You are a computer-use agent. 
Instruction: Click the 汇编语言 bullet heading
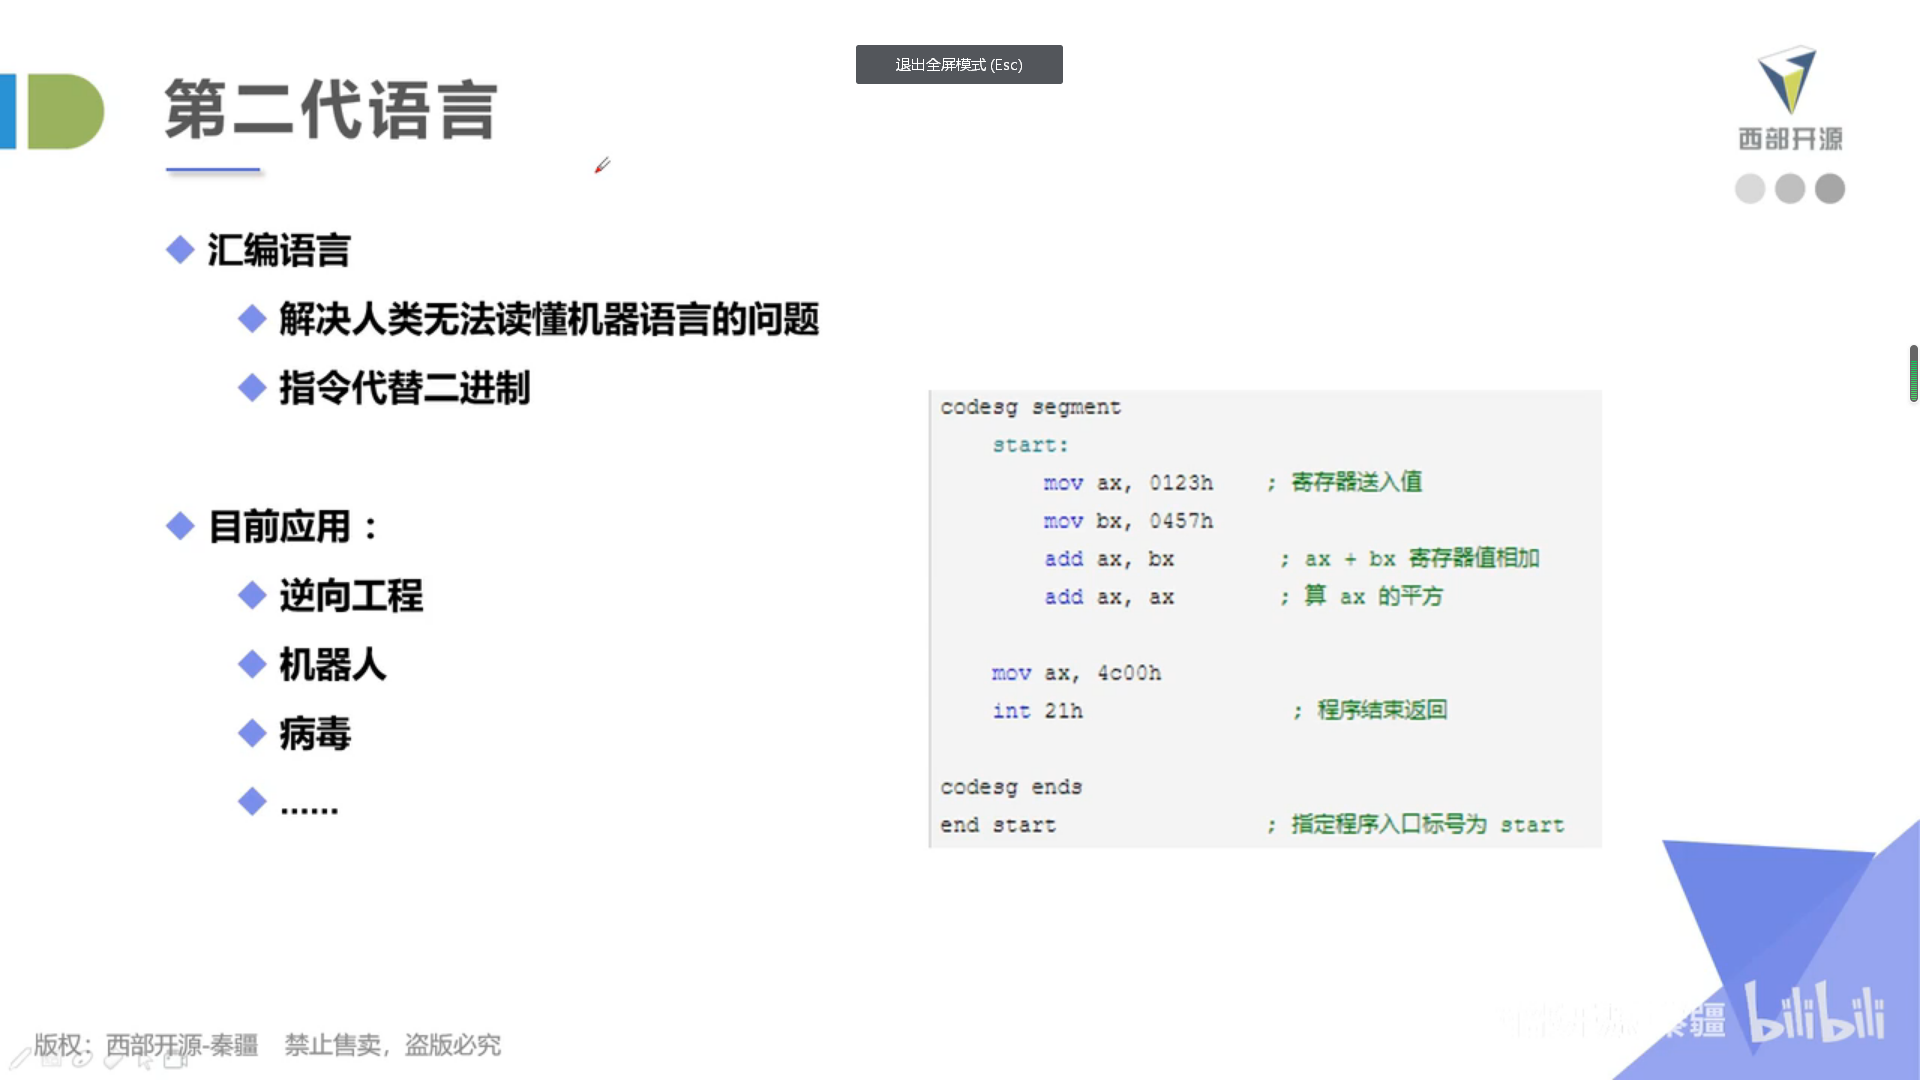[x=278, y=250]
